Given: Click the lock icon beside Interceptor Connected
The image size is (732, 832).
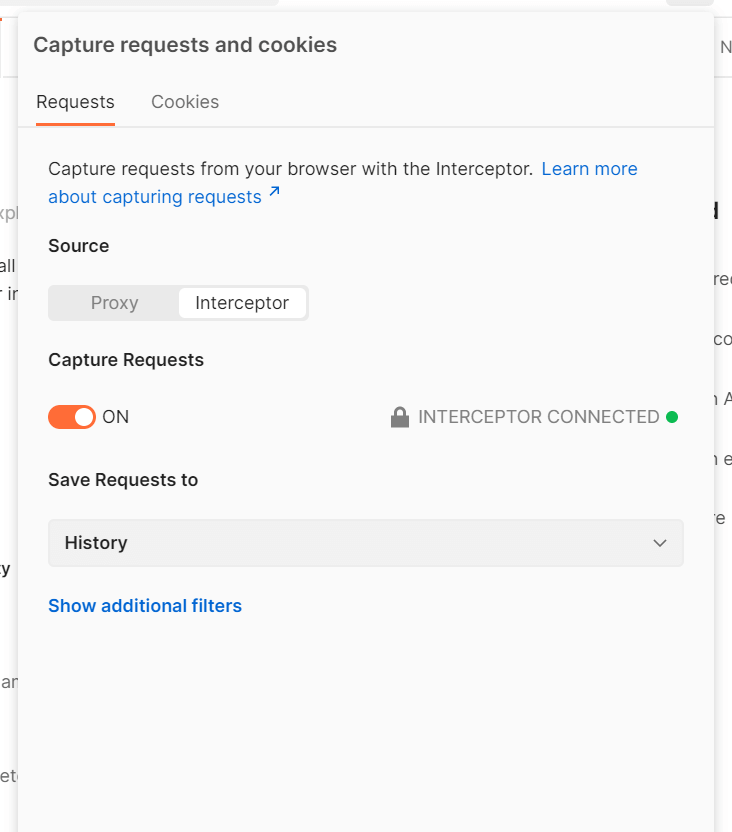Looking at the screenshot, I should pos(400,417).
